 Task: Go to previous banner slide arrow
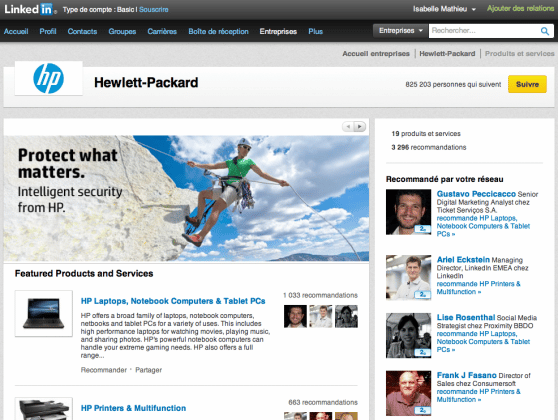pos(348,126)
